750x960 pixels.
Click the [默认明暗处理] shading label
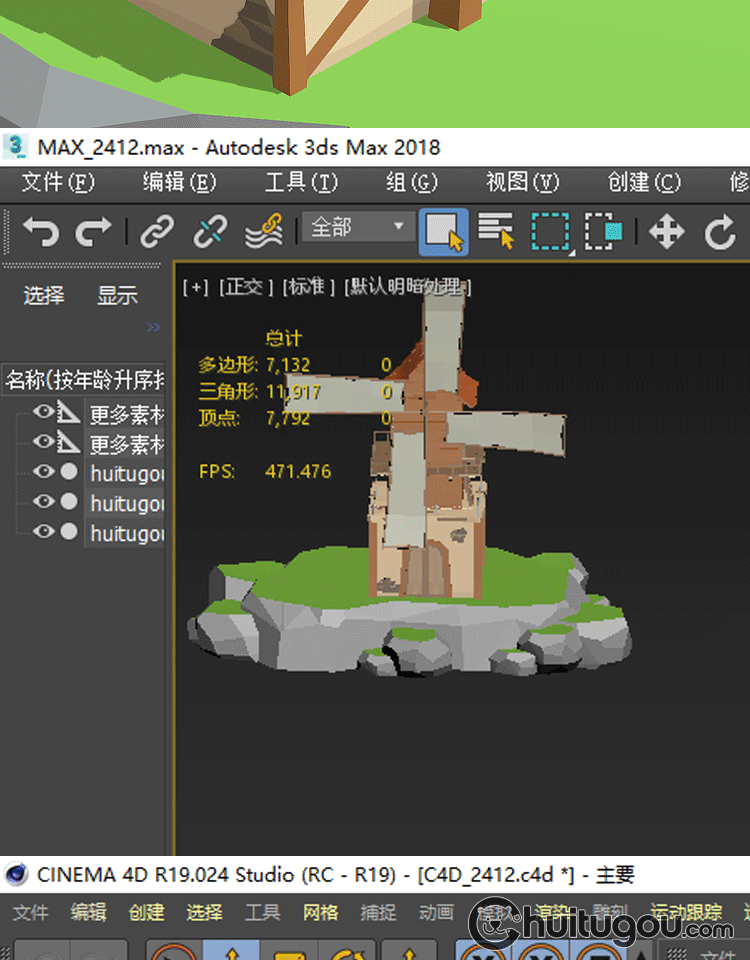tap(408, 287)
